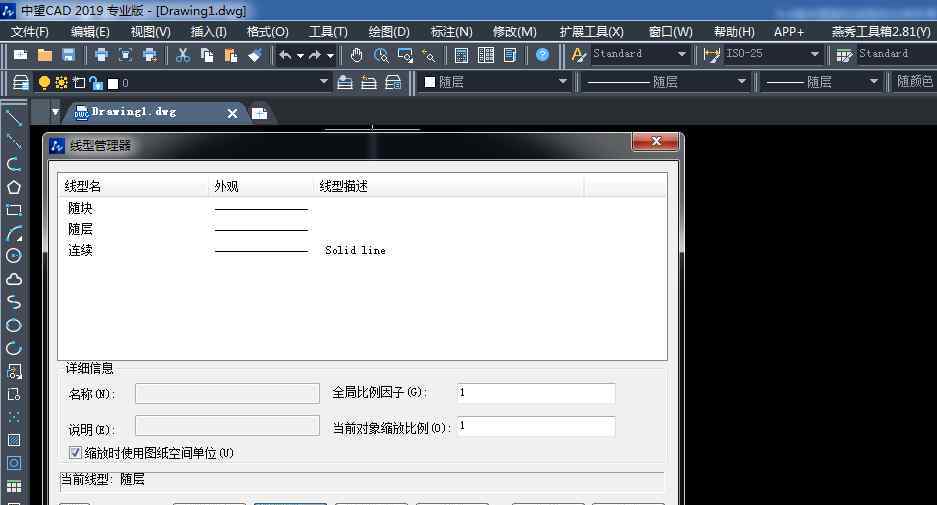Expand the Redo history dropdown arrow
This screenshot has height=505, width=937.
click(x=330, y=56)
